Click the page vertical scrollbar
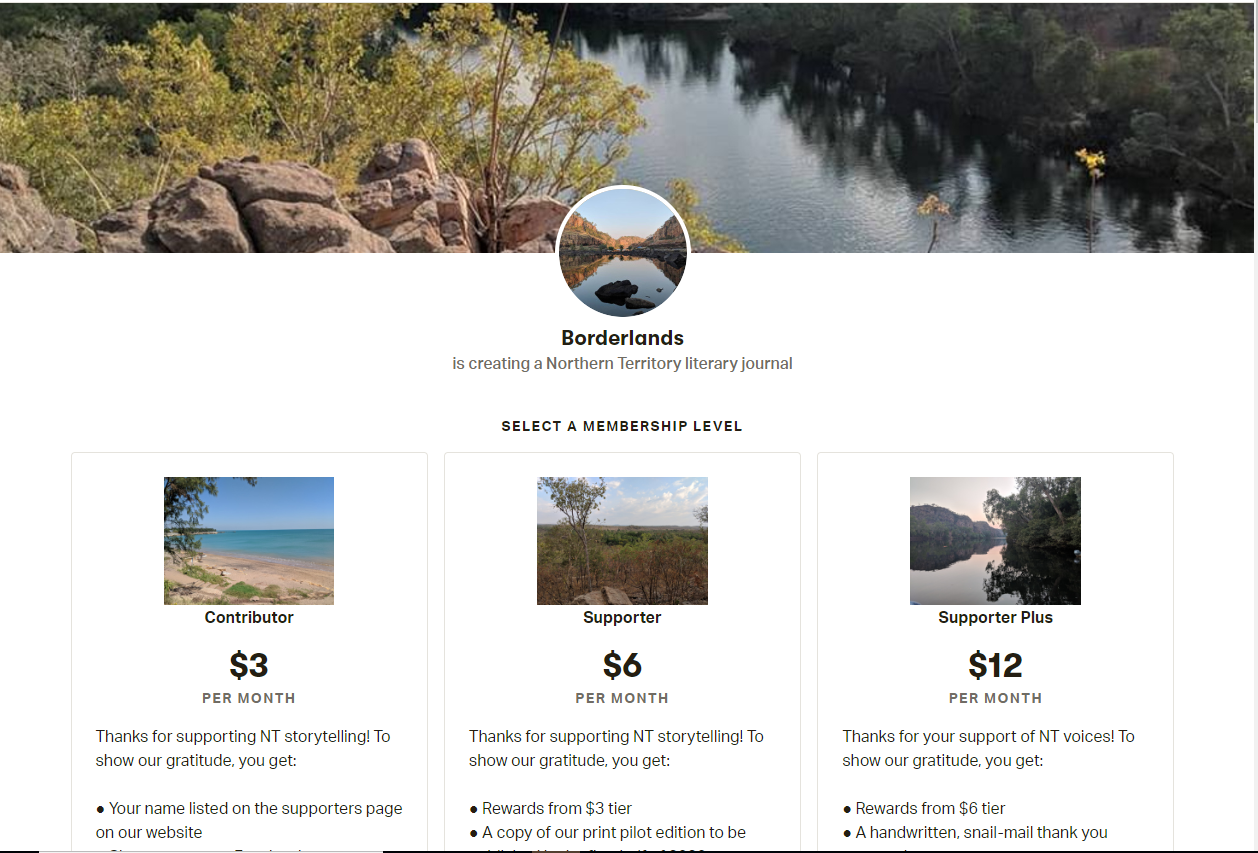The image size is (1258, 853). [1255, 426]
